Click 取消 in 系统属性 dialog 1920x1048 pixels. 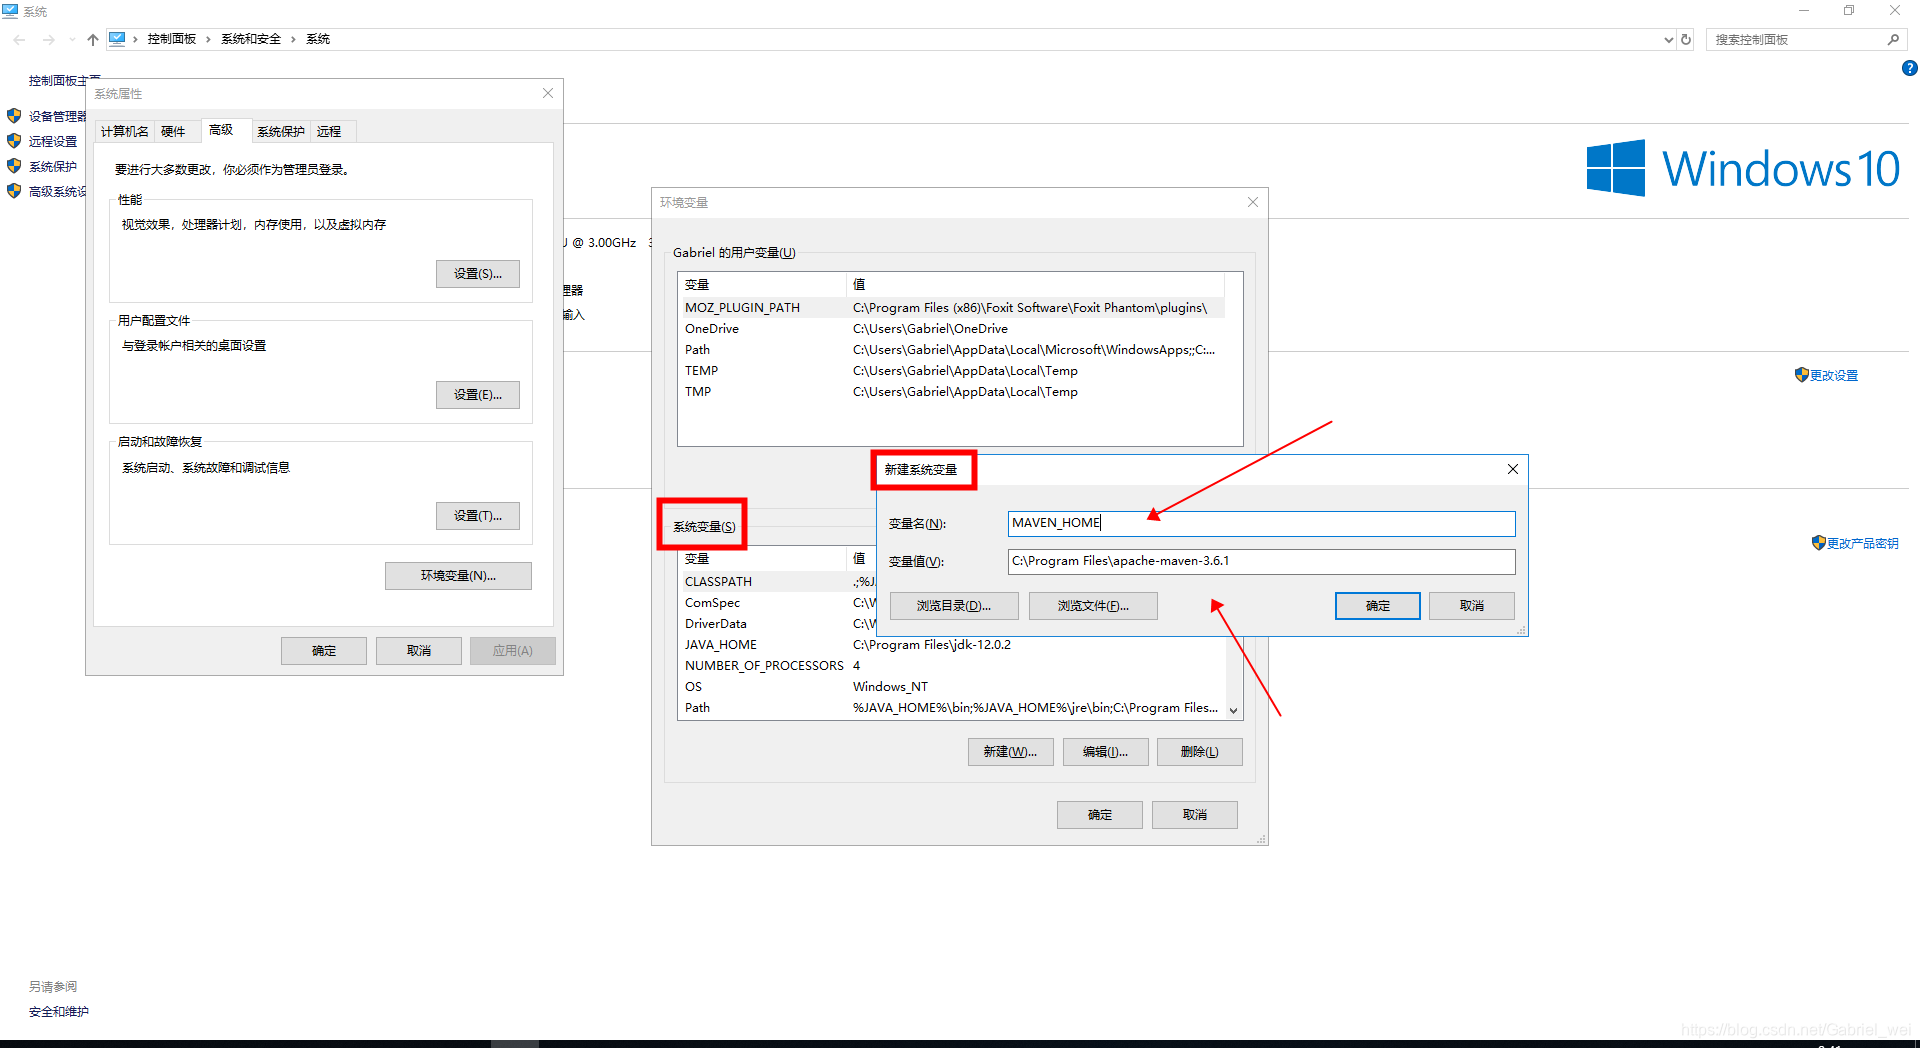point(419,651)
